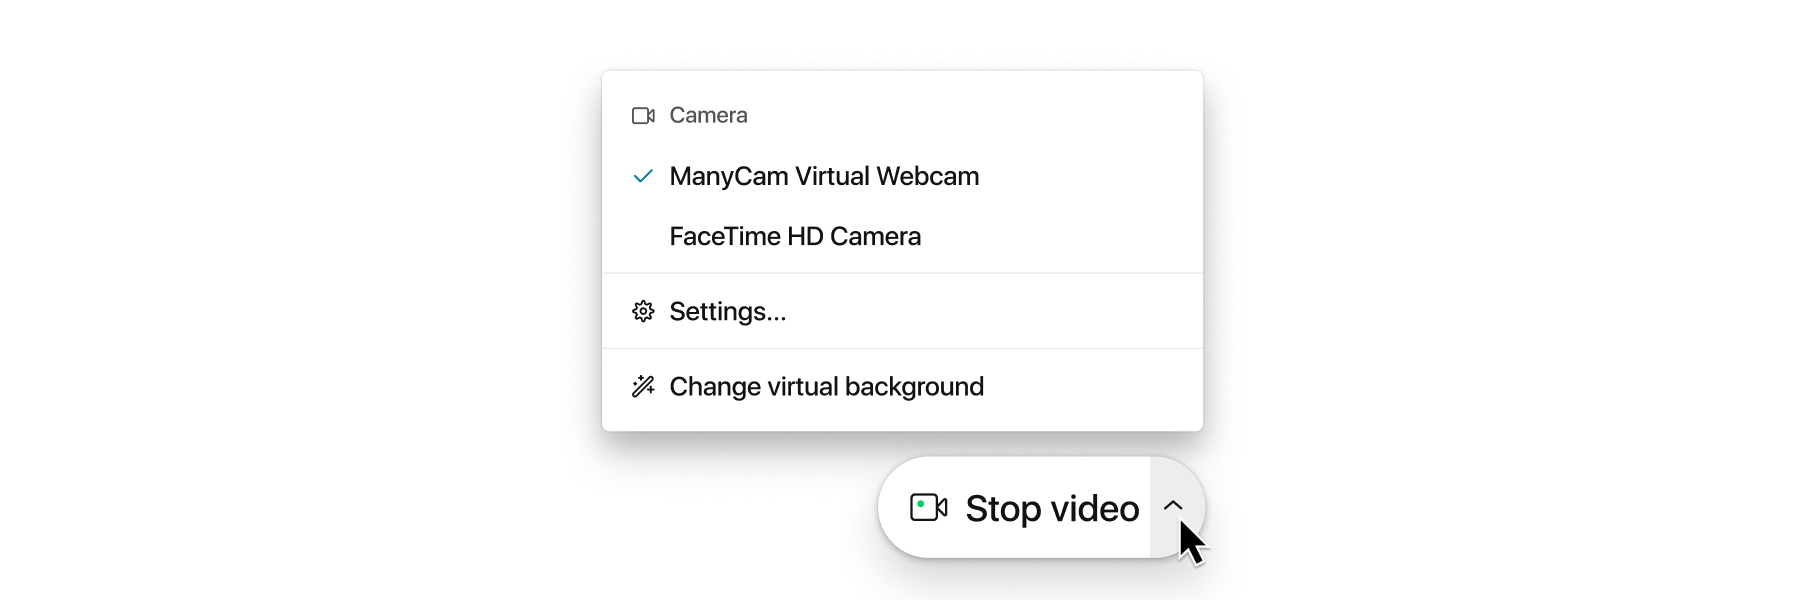The width and height of the screenshot is (1802, 600).
Task: Click the green recording dot on camera icon
Action: click(x=920, y=504)
